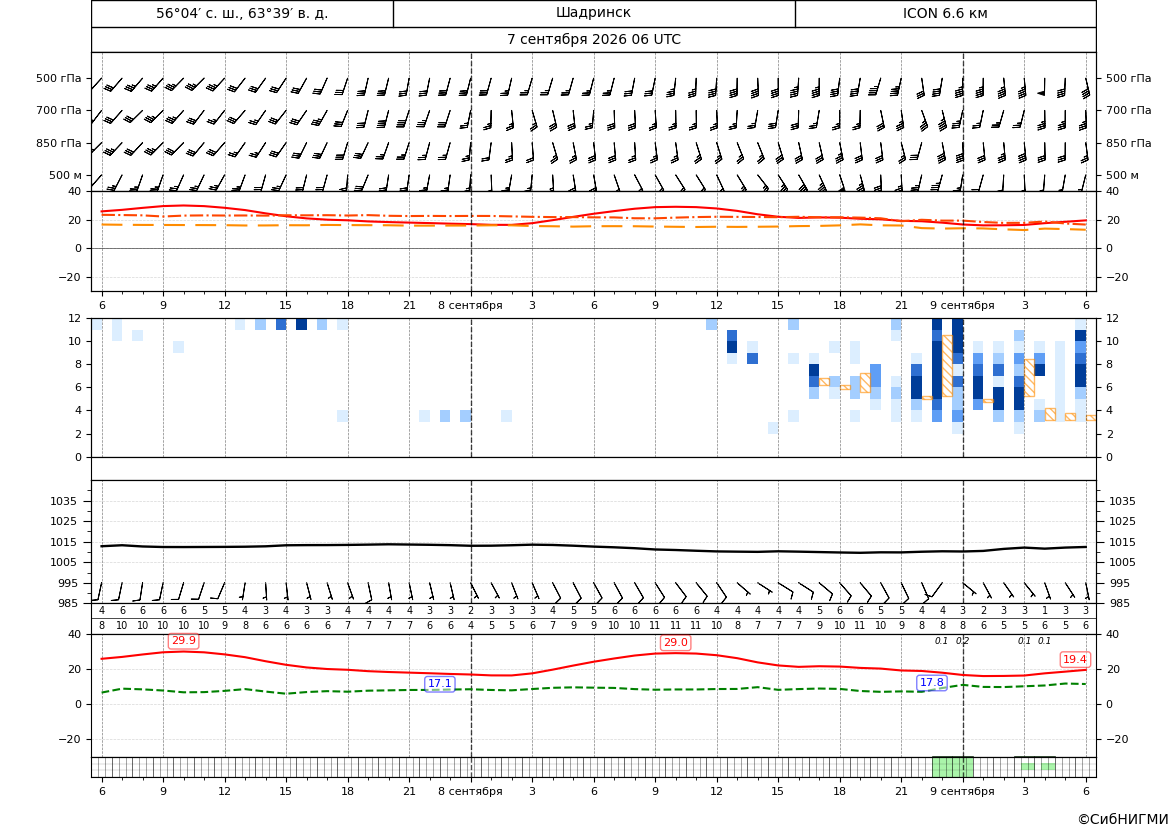Click the ©СибНИГМИ copyright watermark
This screenshot has height=827, width=1169.
pyautogui.click(x=1122, y=819)
